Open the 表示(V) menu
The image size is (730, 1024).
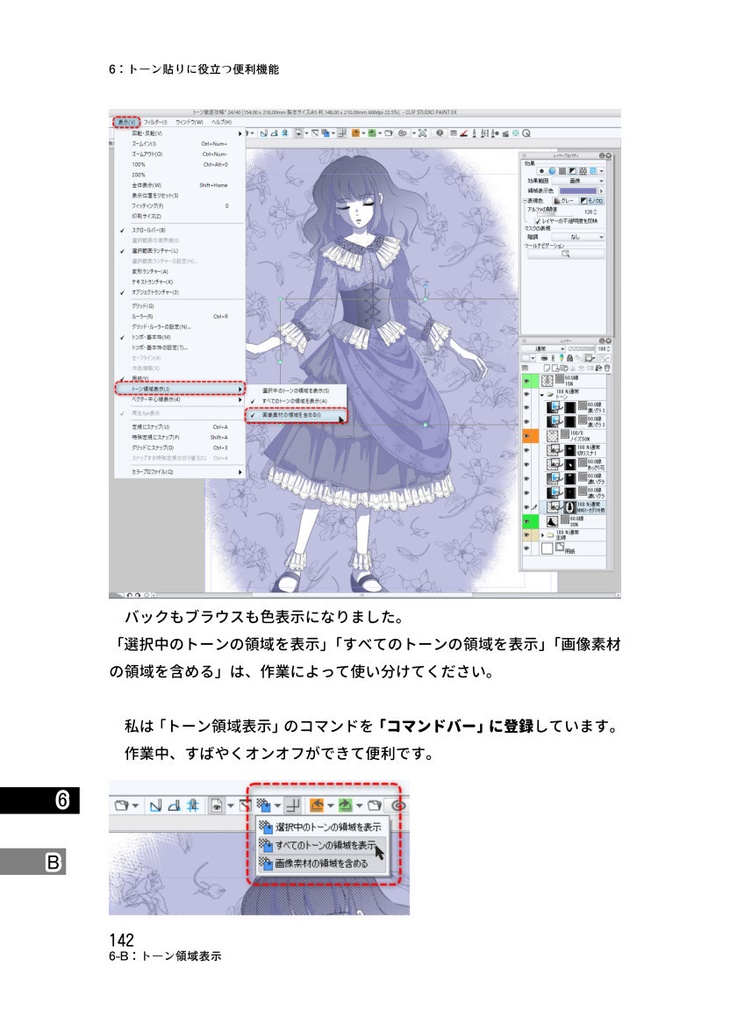click(x=125, y=122)
